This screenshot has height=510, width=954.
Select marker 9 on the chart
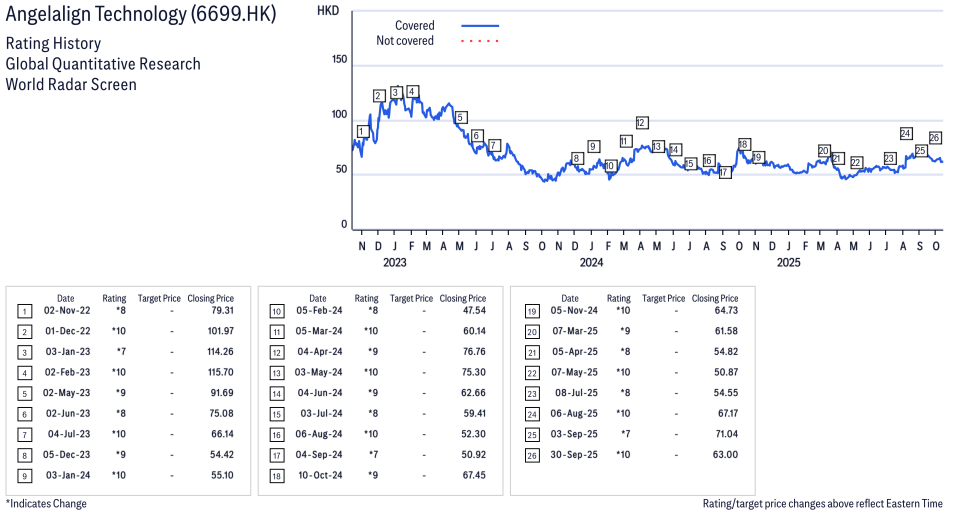593,146
